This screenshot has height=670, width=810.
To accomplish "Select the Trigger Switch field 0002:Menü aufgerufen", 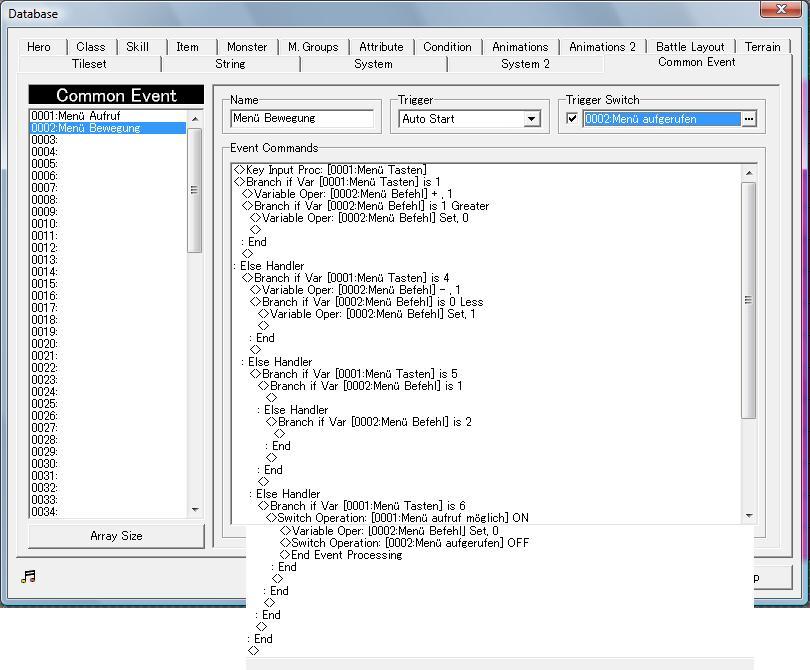I will [x=661, y=119].
